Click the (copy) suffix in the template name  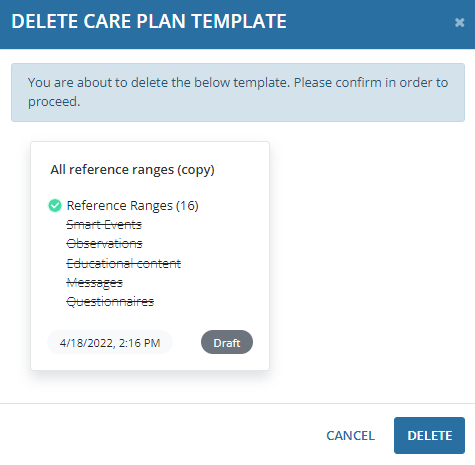coord(196,170)
